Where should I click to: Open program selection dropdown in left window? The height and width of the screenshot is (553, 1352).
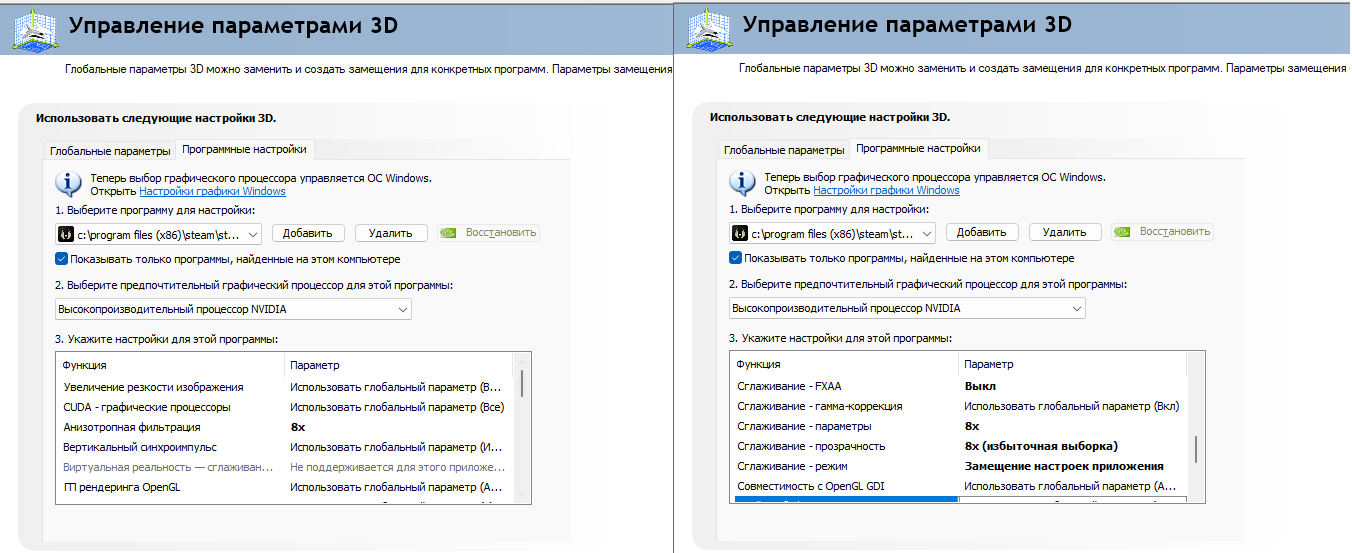159,233
